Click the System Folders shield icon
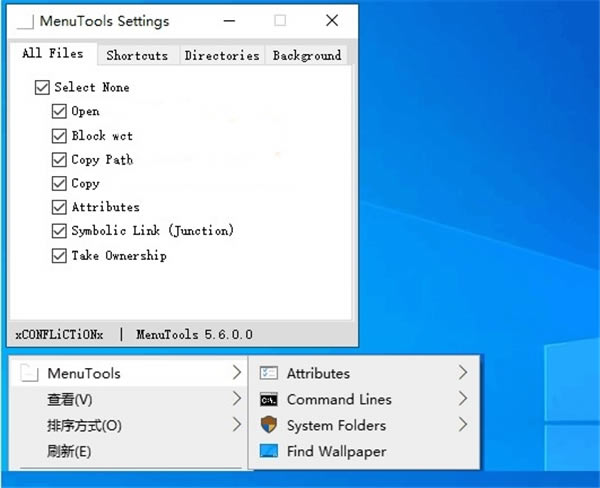The width and height of the screenshot is (600, 488). pos(269,425)
